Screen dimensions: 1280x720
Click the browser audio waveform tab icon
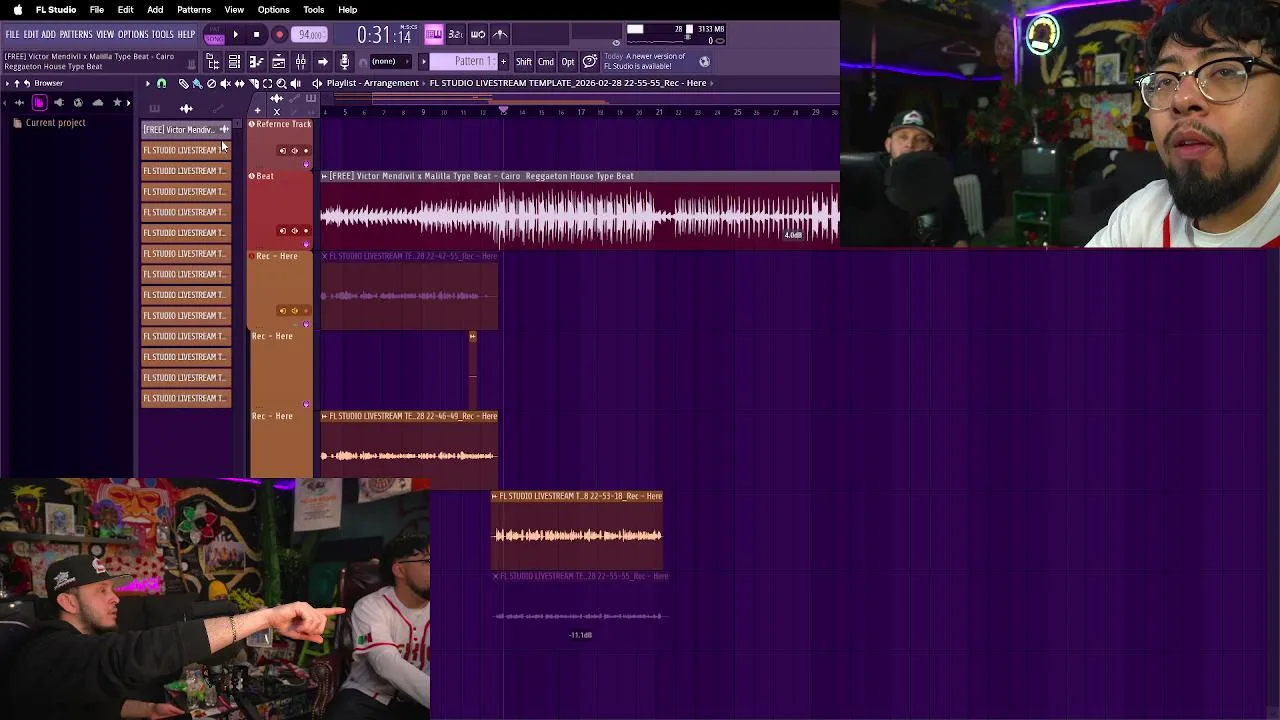pyautogui.click(x=19, y=103)
